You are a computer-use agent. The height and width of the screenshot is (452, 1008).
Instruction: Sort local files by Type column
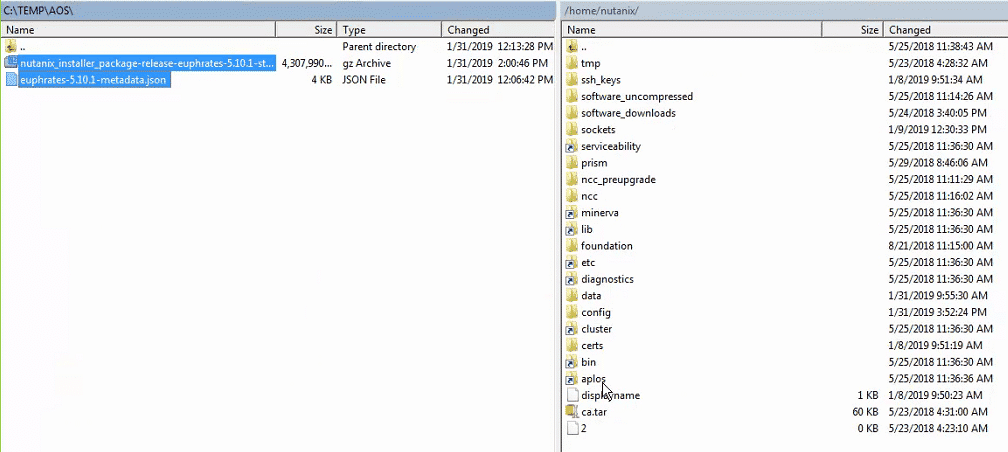click(390, 30)
